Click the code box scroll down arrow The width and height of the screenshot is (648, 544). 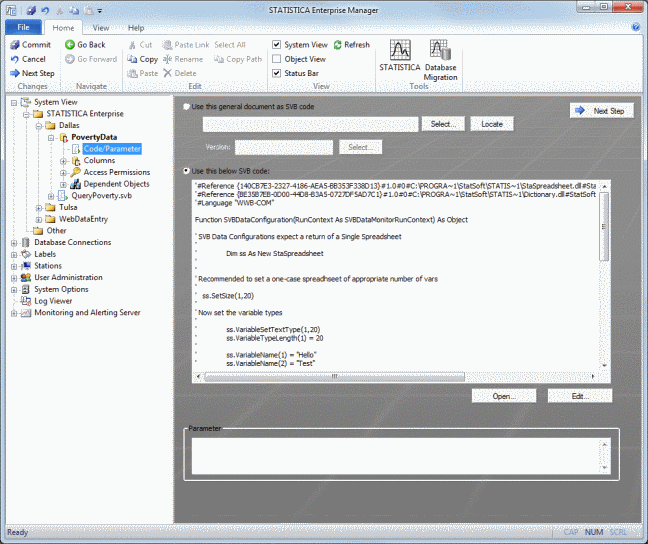604,365
